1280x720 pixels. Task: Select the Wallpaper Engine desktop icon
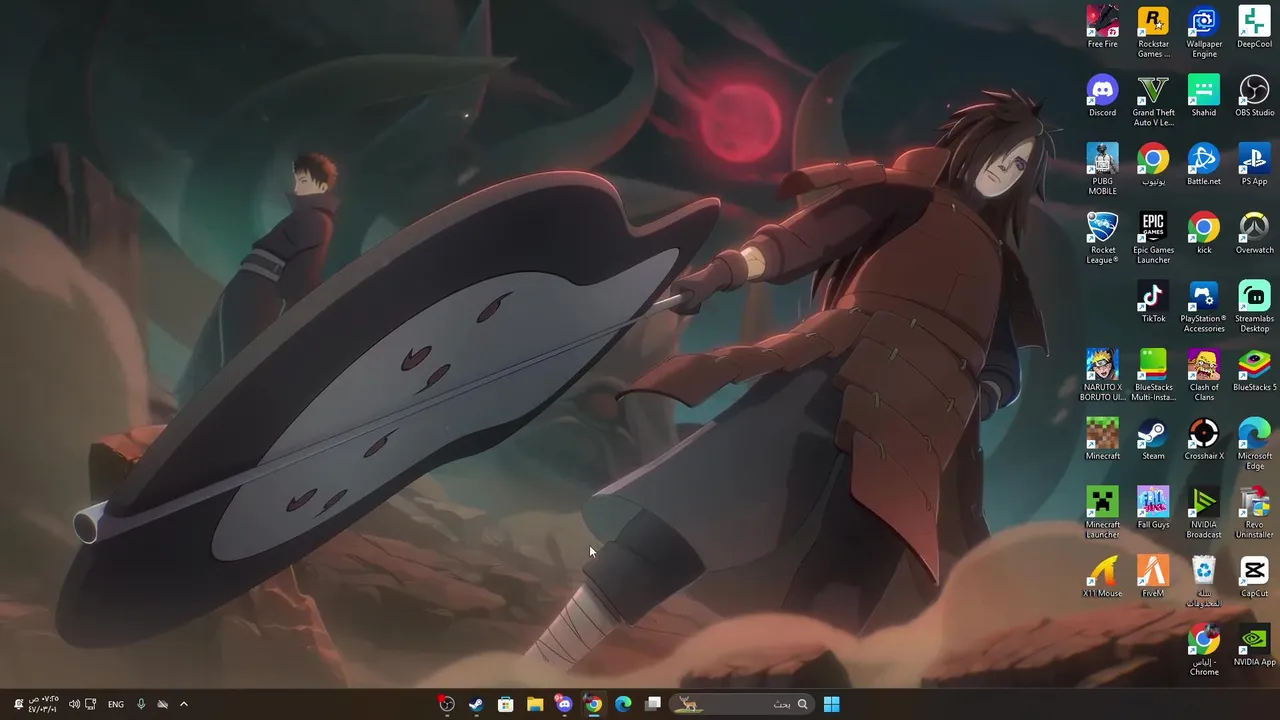tap(1204, 32)
